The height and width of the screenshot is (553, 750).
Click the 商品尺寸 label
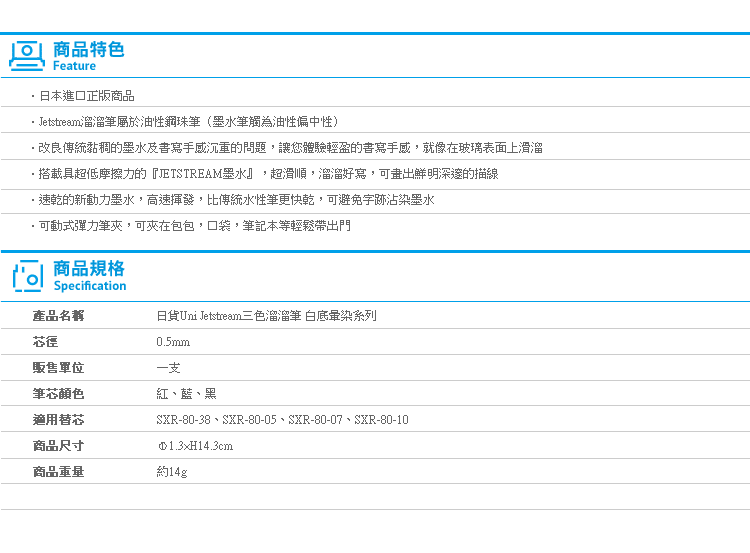(58, 446)
